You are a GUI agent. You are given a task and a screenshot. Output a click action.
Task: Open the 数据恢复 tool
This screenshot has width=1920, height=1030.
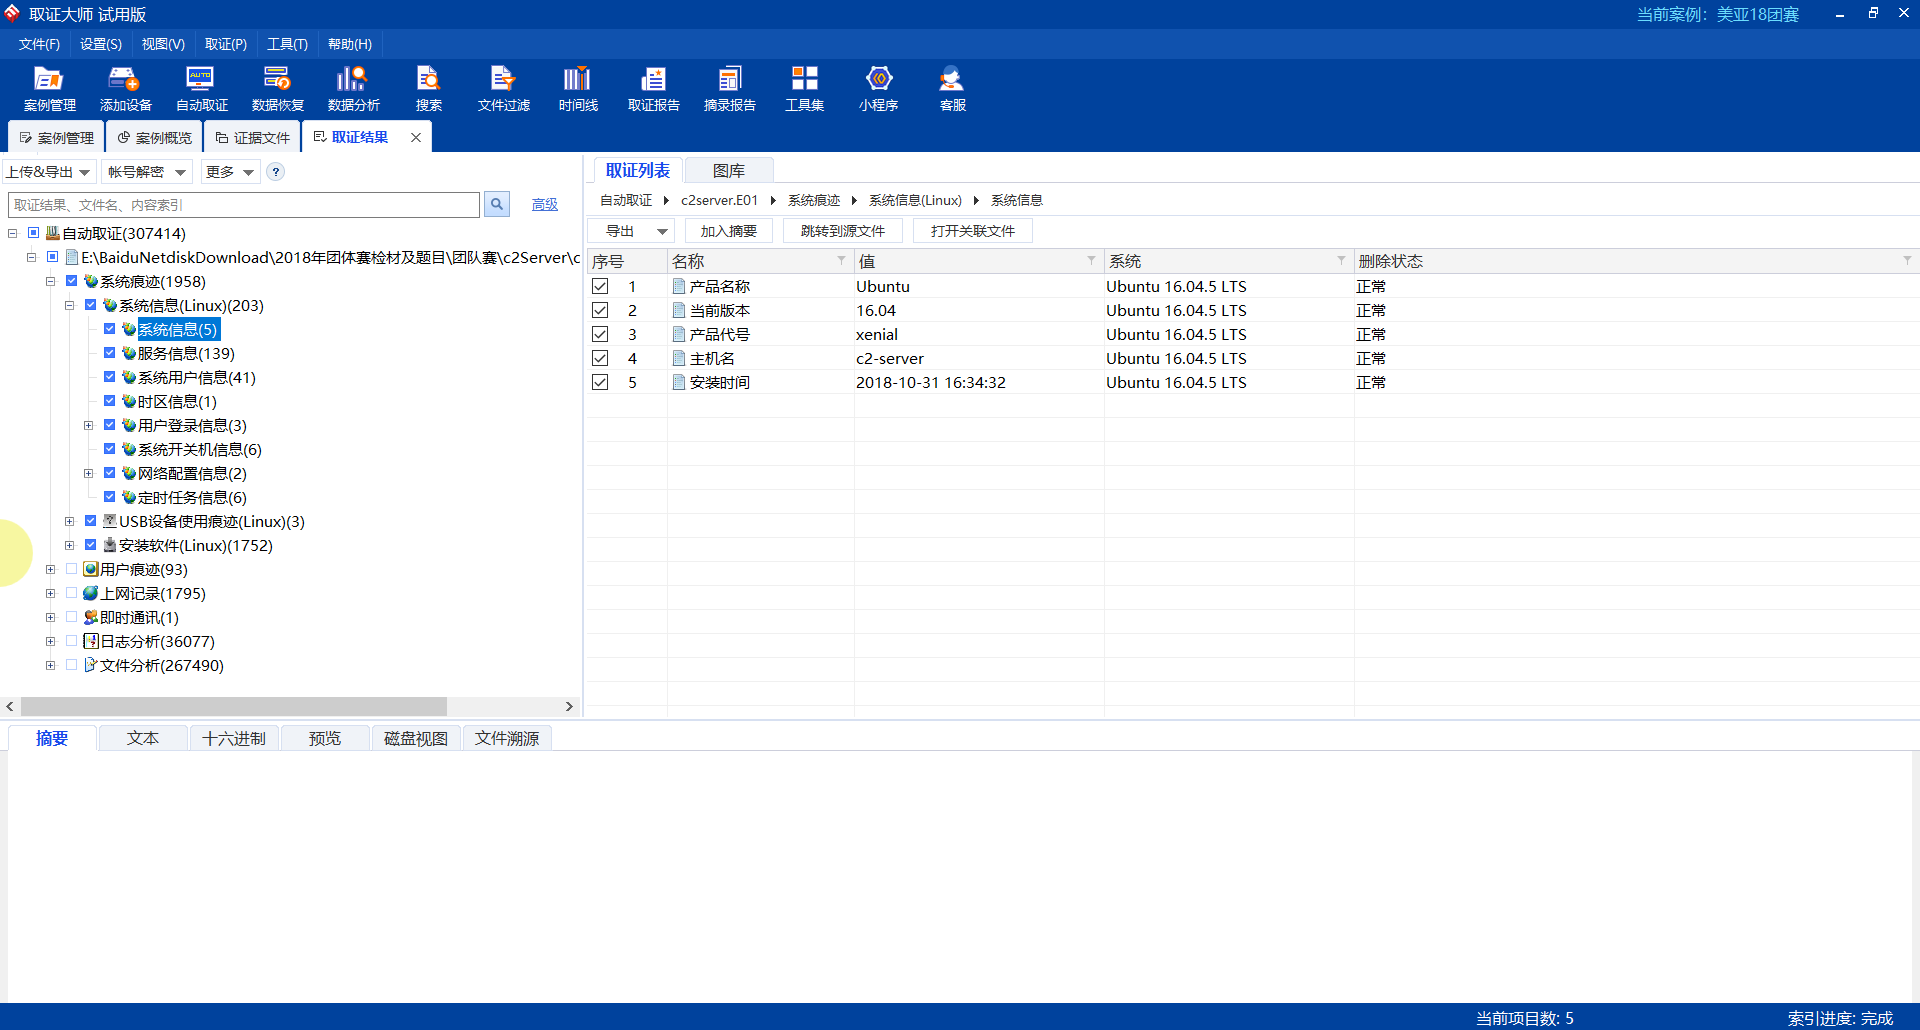tap(277, 89)
